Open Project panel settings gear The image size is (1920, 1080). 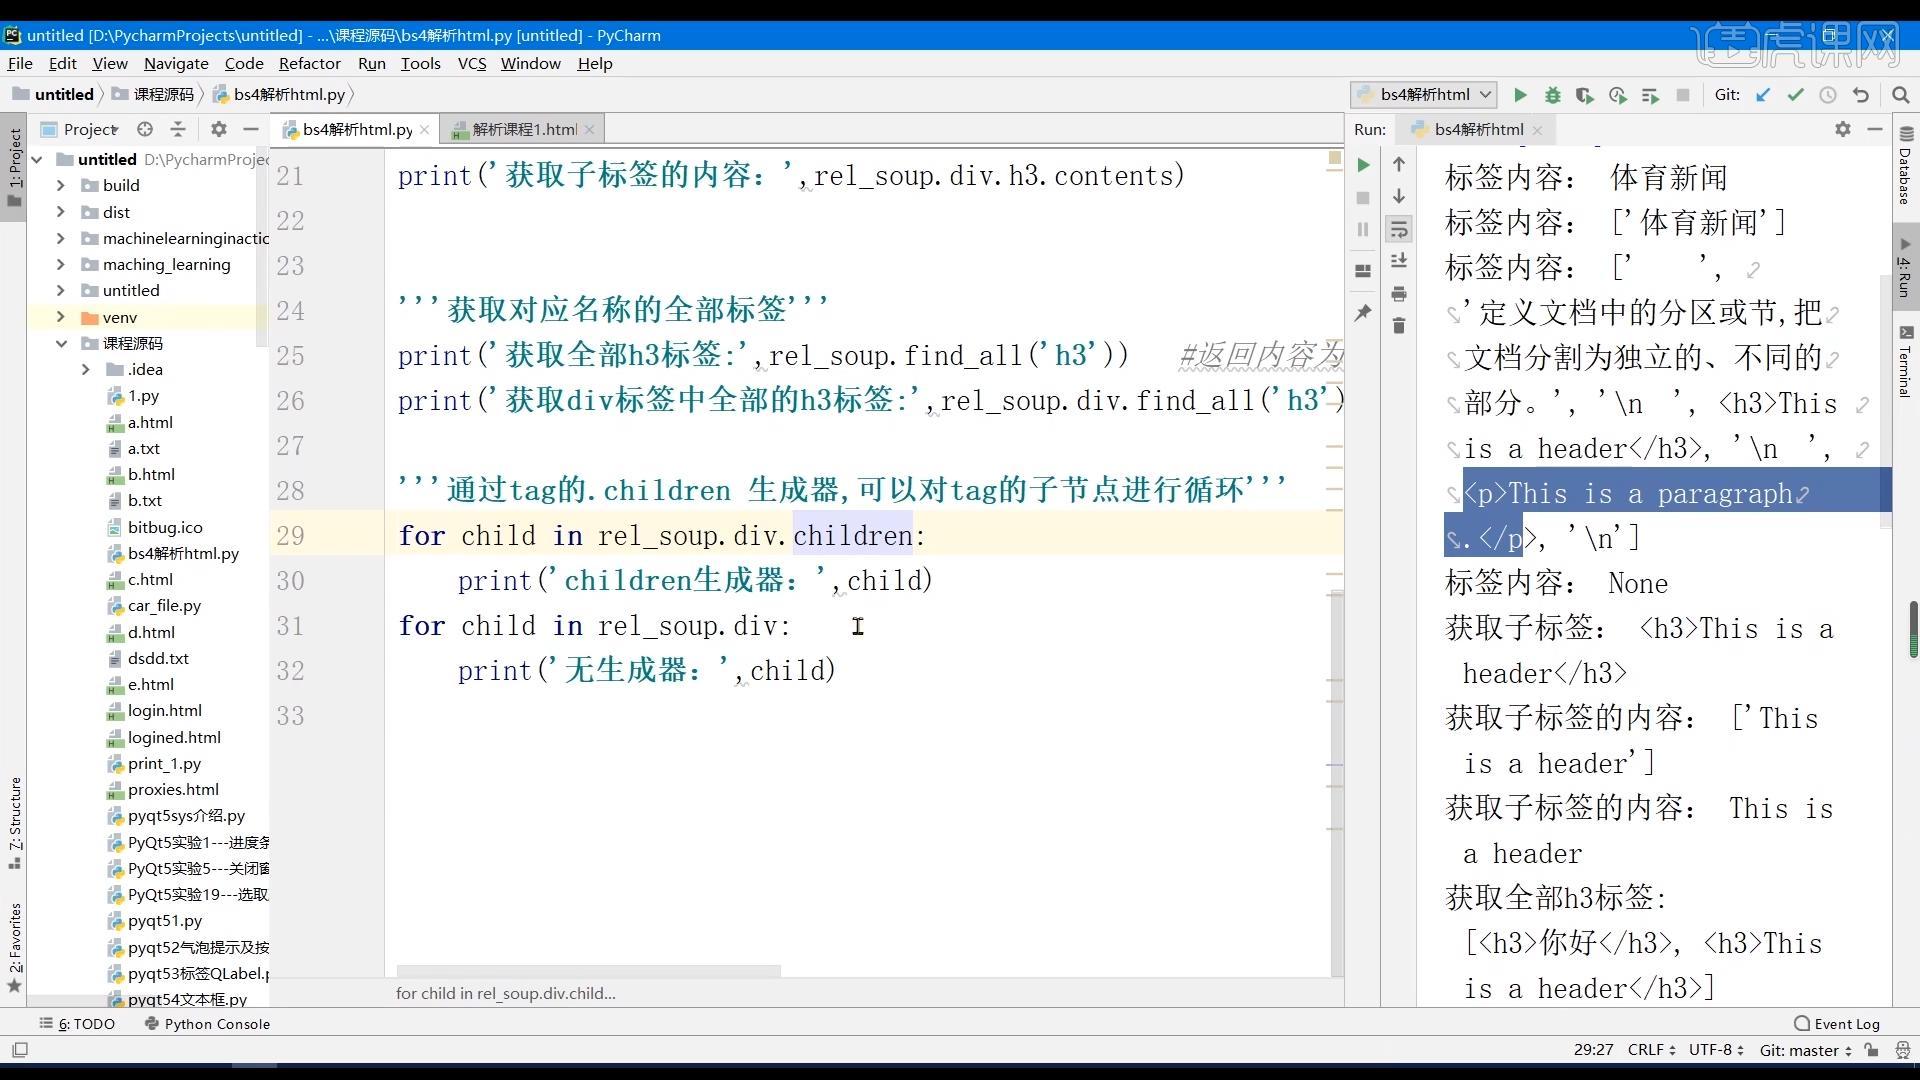pyautogui.click(x=219, y=129)
